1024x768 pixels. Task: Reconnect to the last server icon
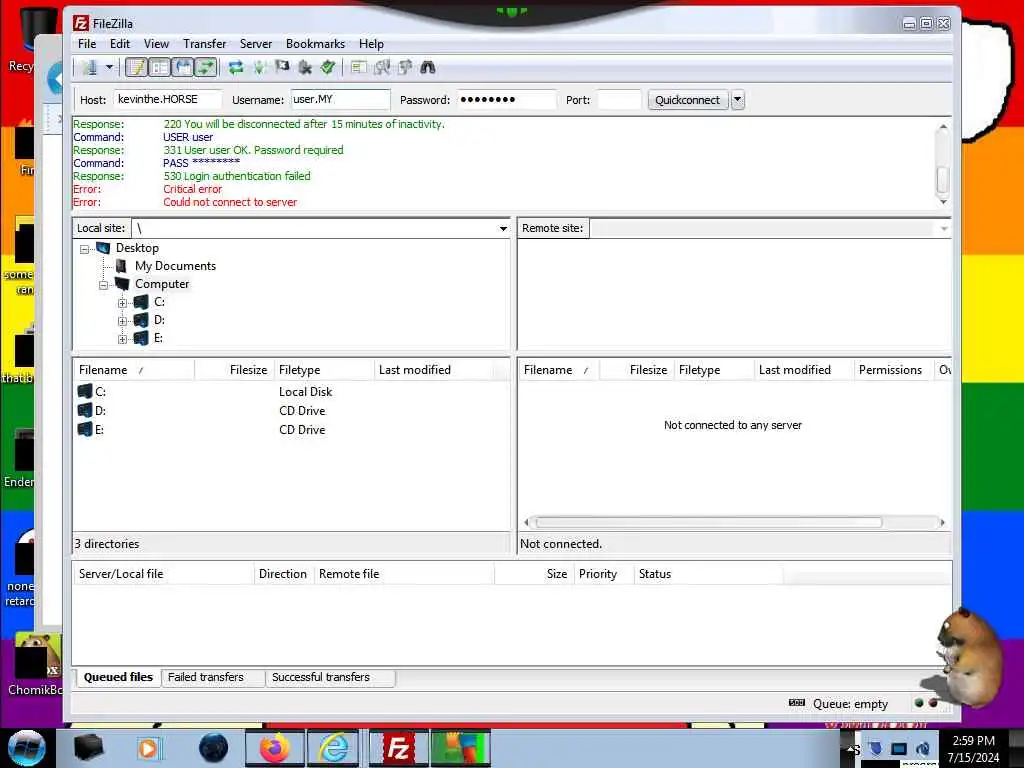[x=328, y=67]
